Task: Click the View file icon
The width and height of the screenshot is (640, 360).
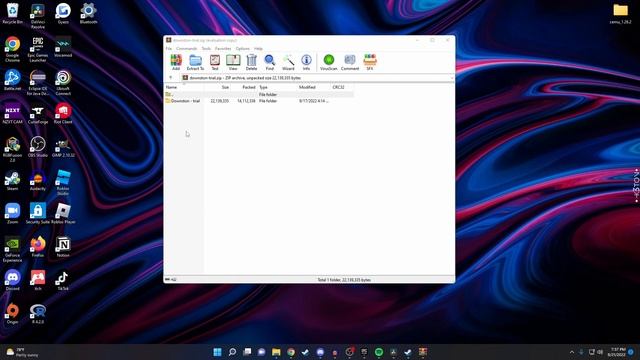Action: (233, 62)
